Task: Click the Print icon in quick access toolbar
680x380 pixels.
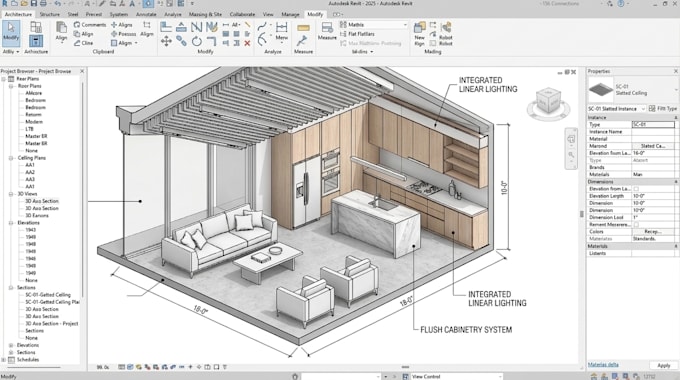Action: 43,4
